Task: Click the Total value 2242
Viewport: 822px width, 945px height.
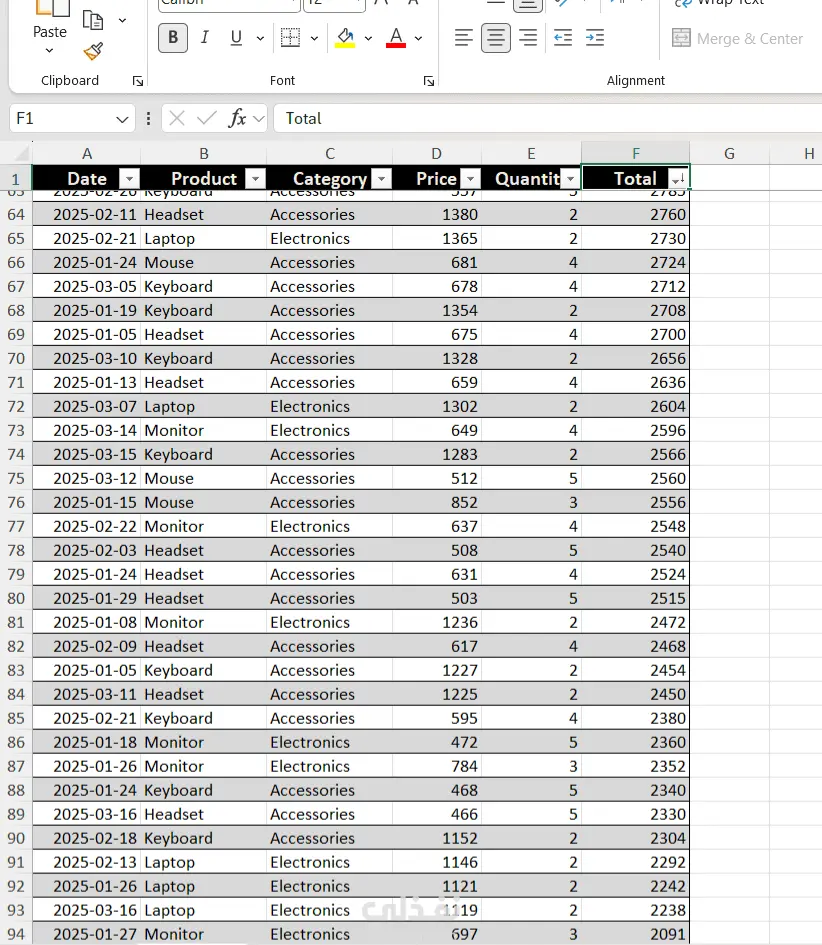Action: (x=636, y=886)
